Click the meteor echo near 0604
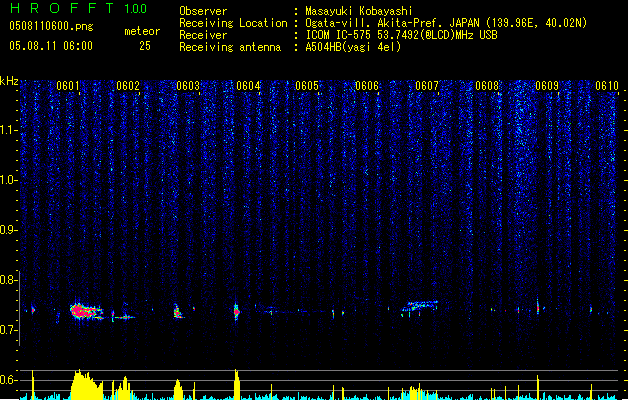 [x=236, y=311]
